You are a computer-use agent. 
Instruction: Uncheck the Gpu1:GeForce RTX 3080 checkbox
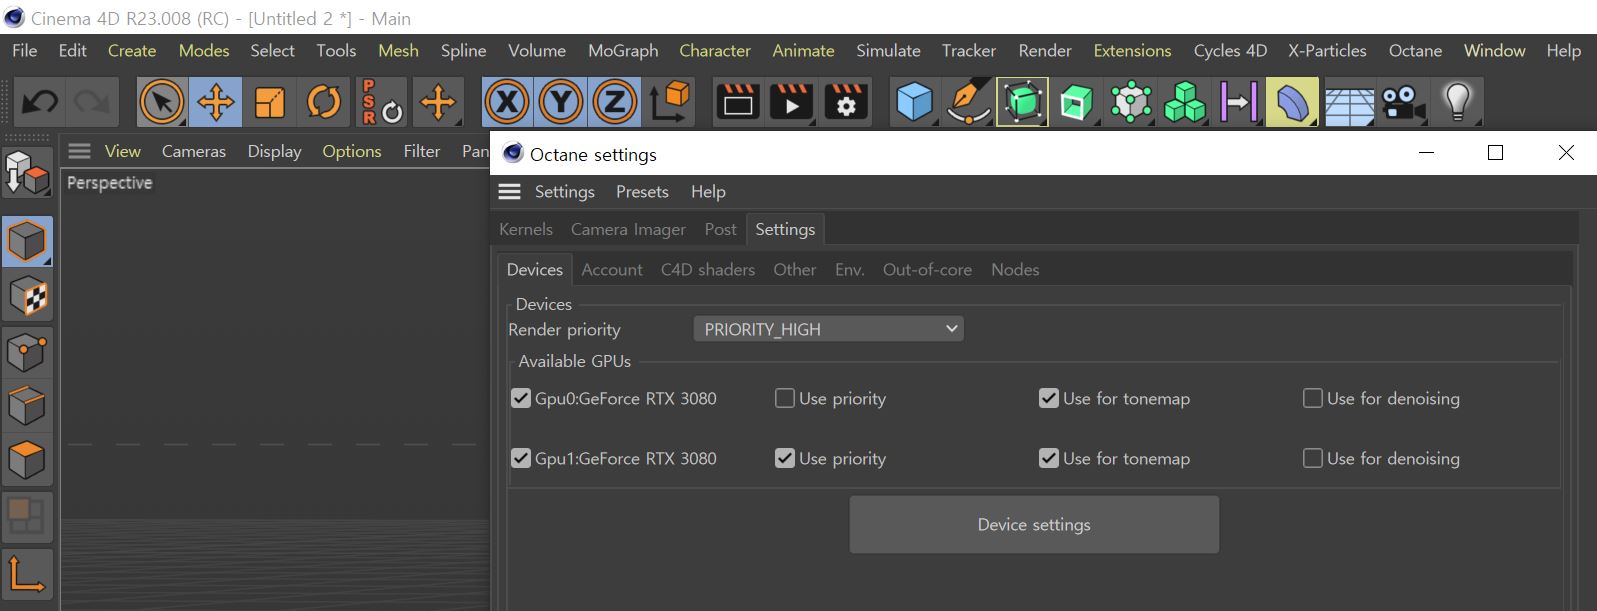point(521,458)
